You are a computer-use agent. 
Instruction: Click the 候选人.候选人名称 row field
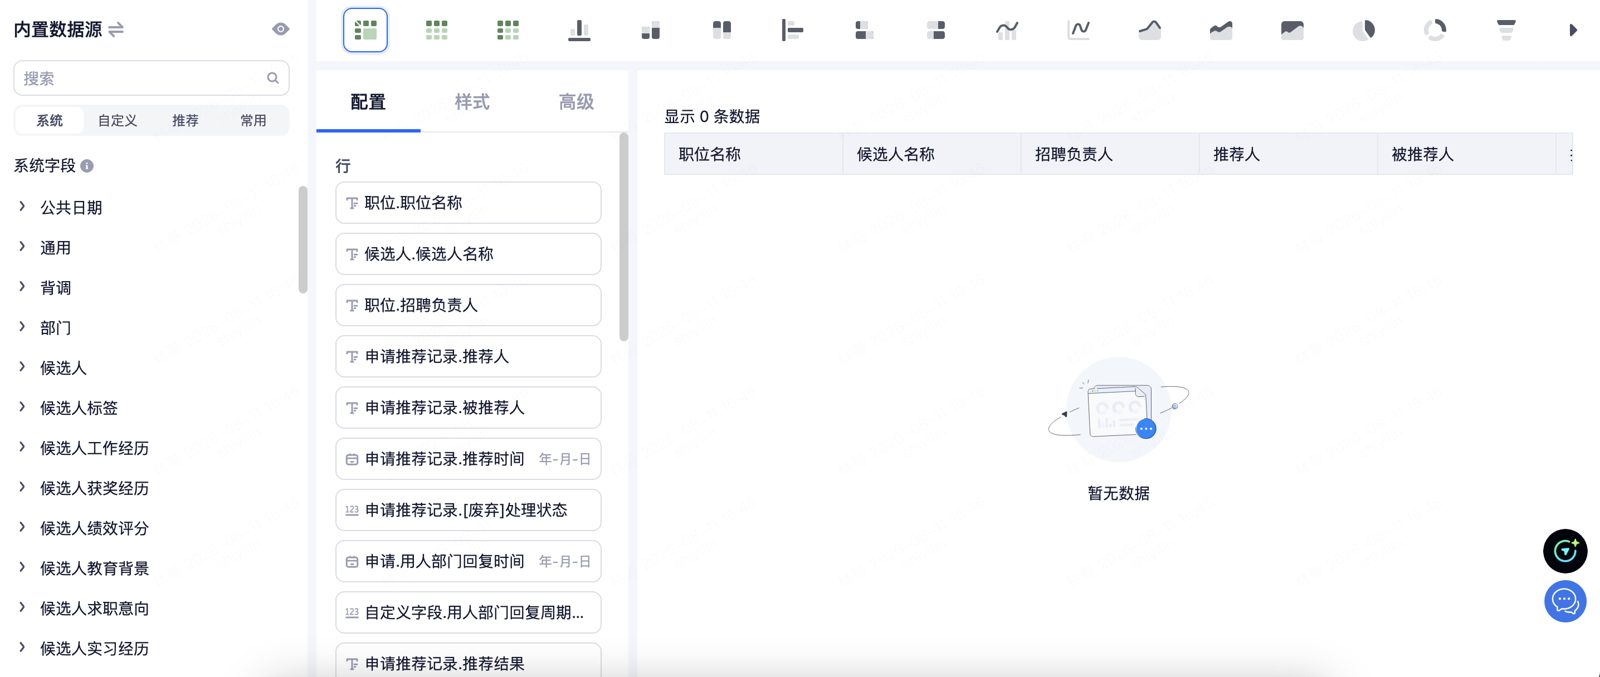468,254
